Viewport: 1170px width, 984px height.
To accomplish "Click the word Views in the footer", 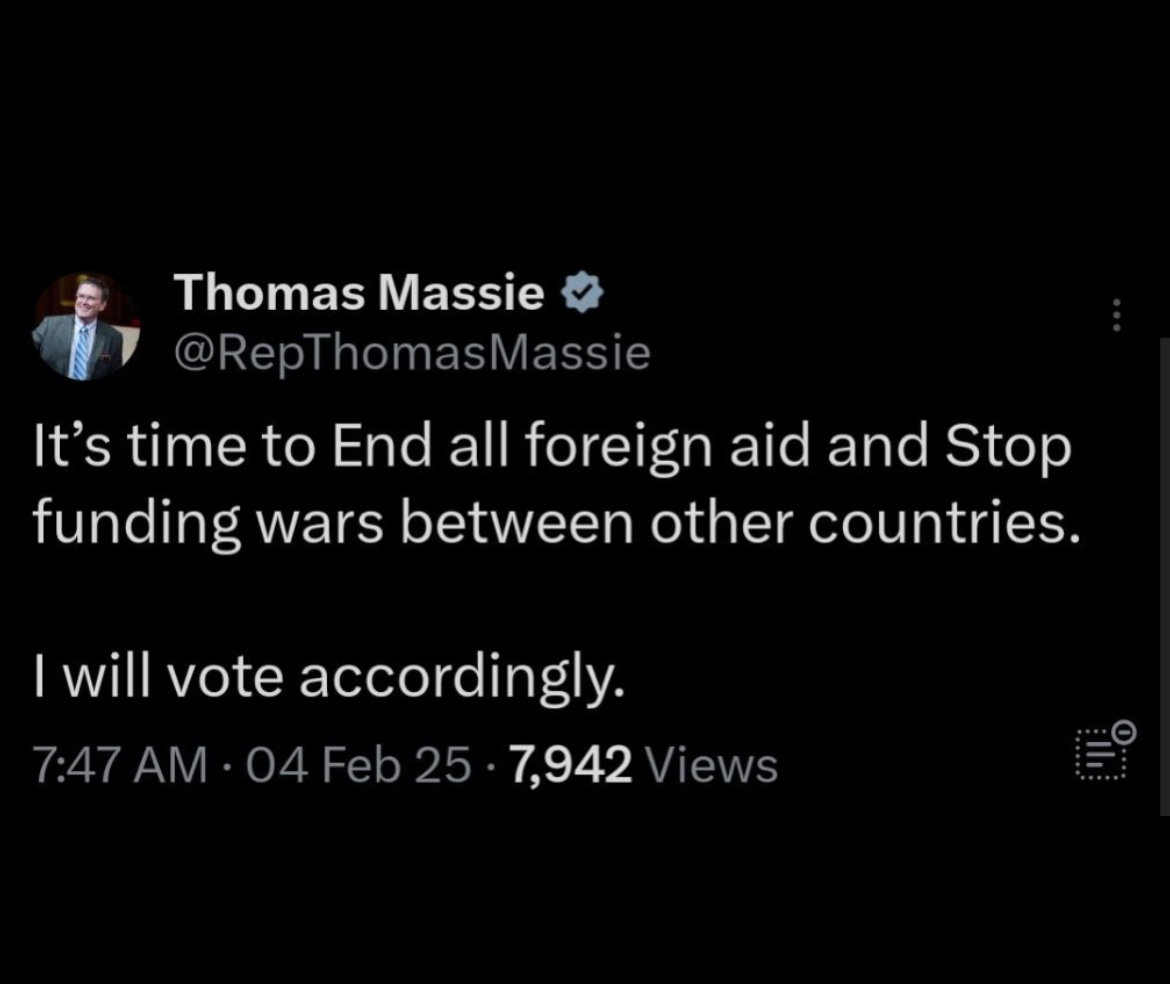I will (x=710, y=765).
